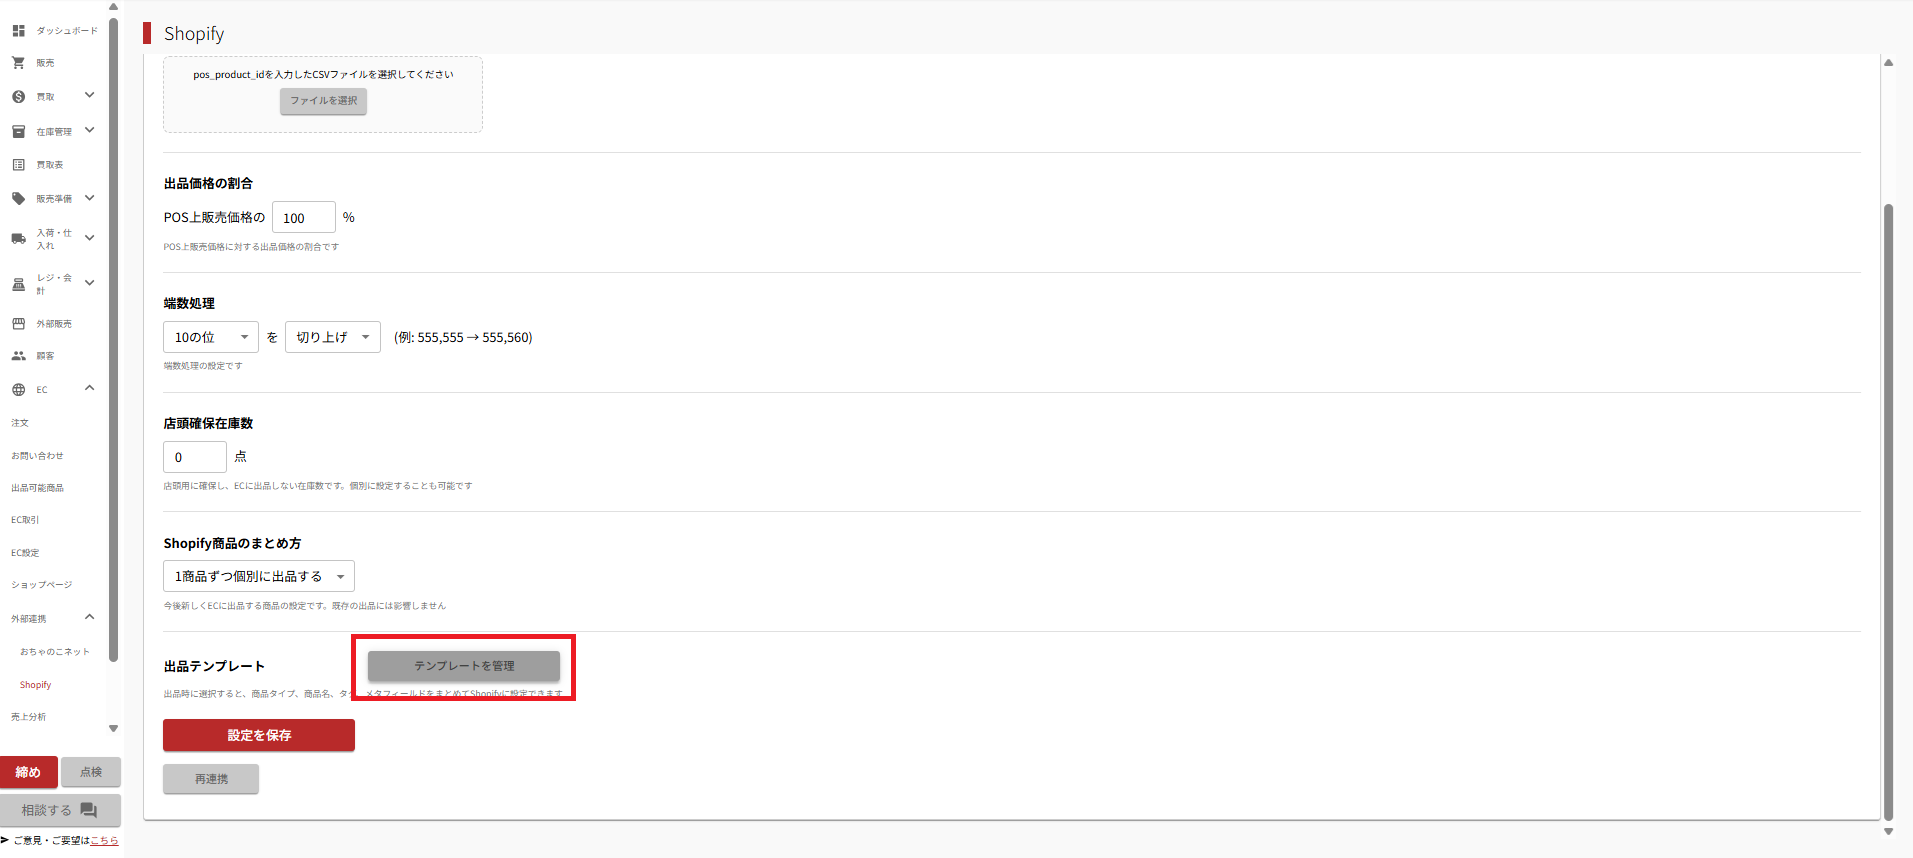Click the red 設定を保存 button
1913x858 pixels.
pyautogui.click(x=259, y=735)
